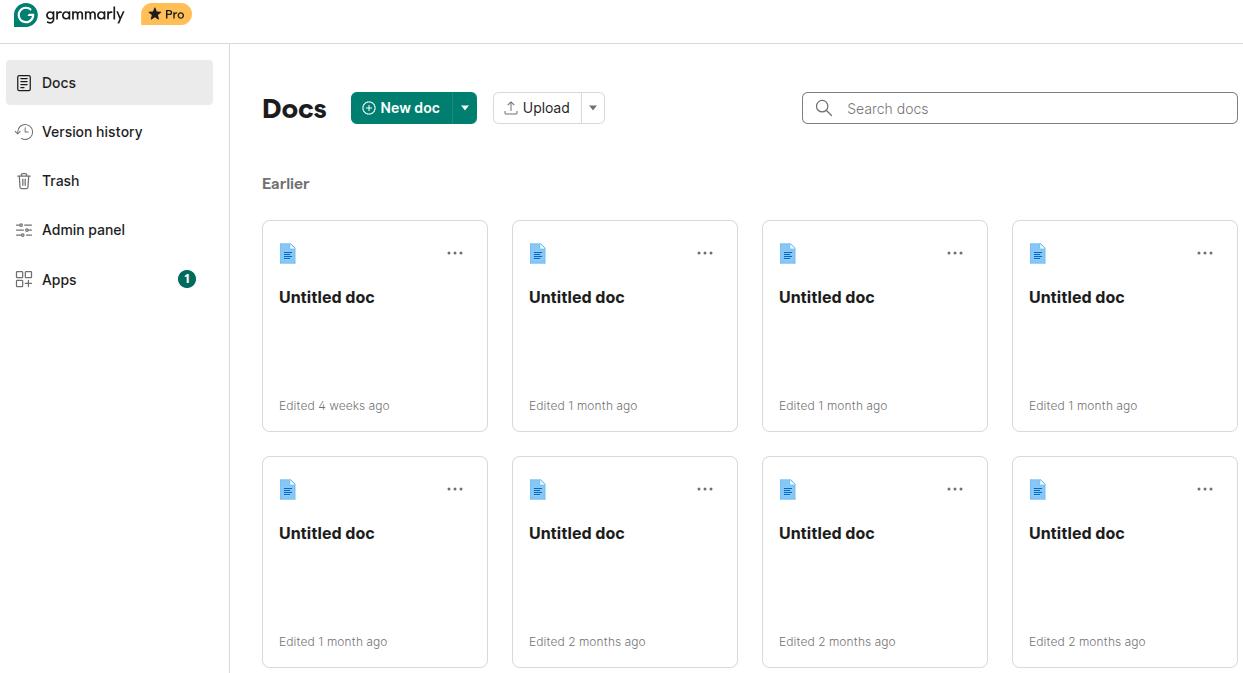Open the Trash from the sidebar
This screenshot has height=673, width=1243.
point(60,180)
